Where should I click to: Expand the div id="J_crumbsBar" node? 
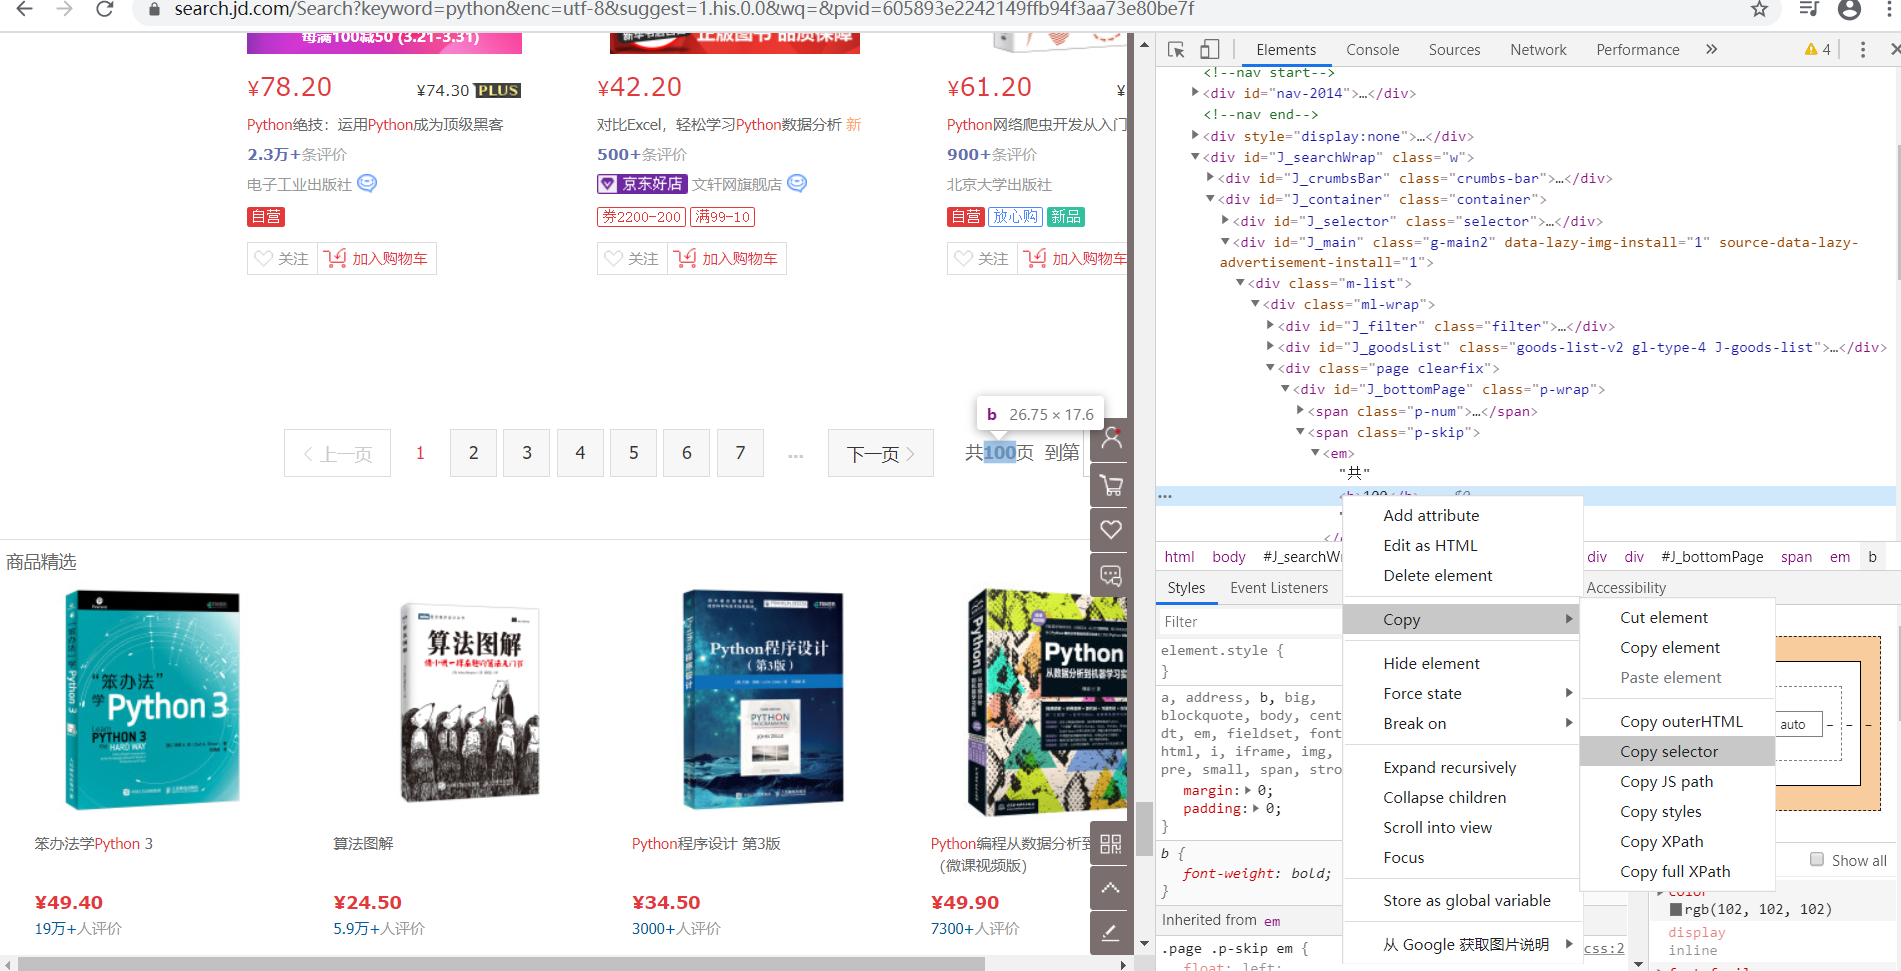[1210, 177]
